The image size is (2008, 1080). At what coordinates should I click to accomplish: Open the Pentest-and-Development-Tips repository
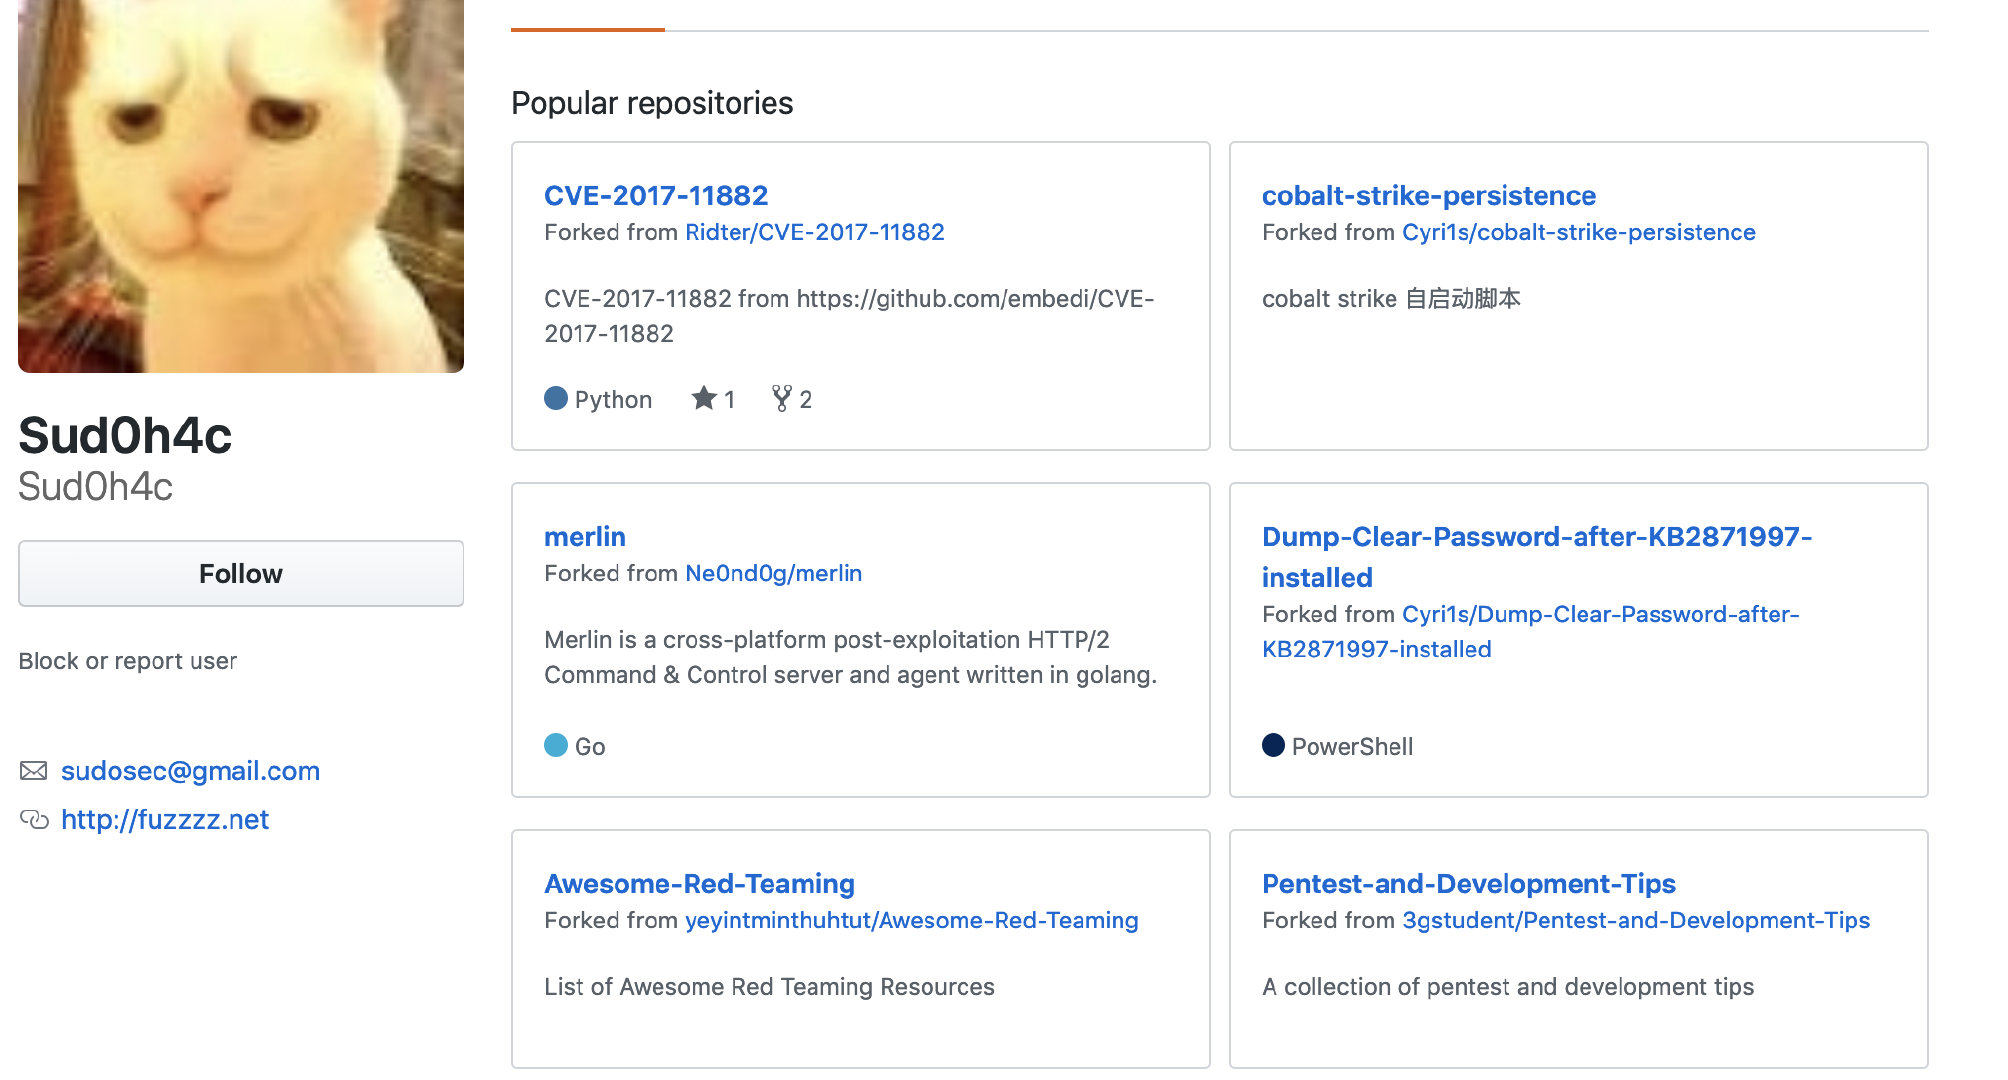pos(1468,883)
